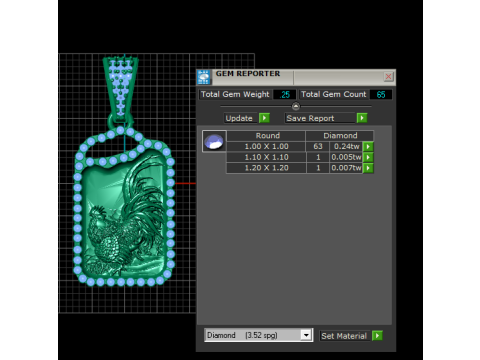Click the Total Gem Weight label
Viewport: 480px width, 360px height.
(x=235, y=94)
